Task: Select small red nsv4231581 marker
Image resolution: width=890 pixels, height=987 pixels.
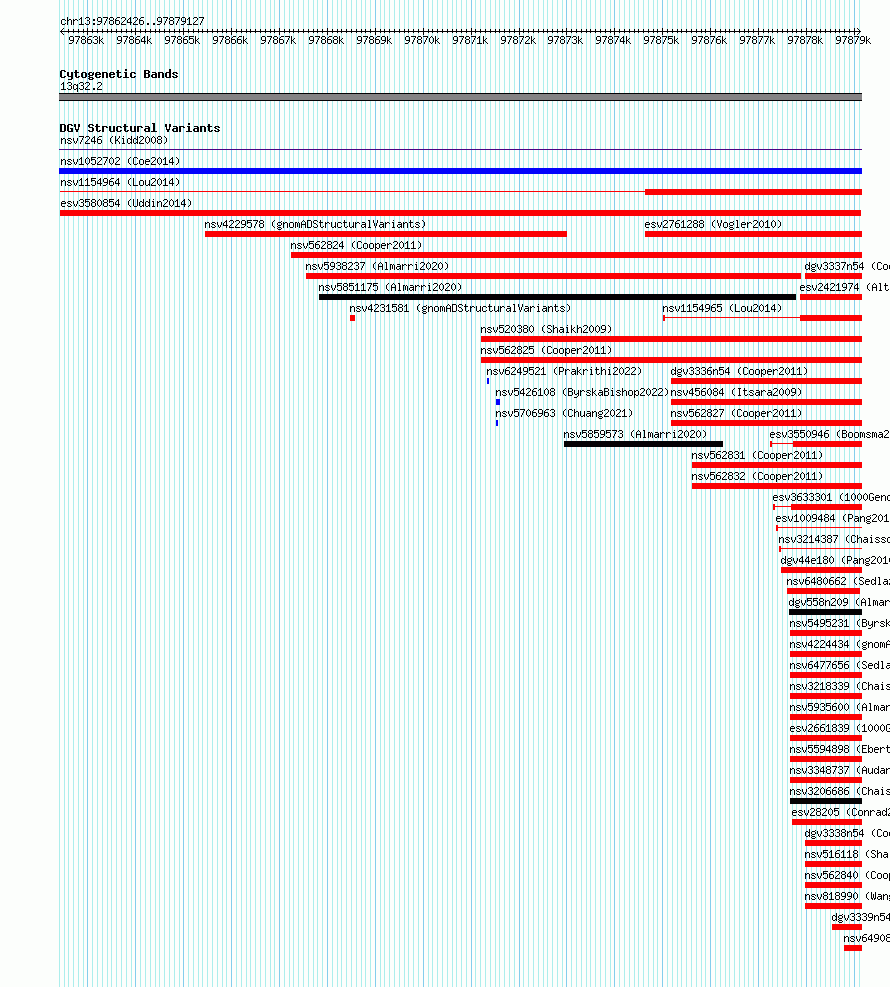Action: tap(352, 318)
